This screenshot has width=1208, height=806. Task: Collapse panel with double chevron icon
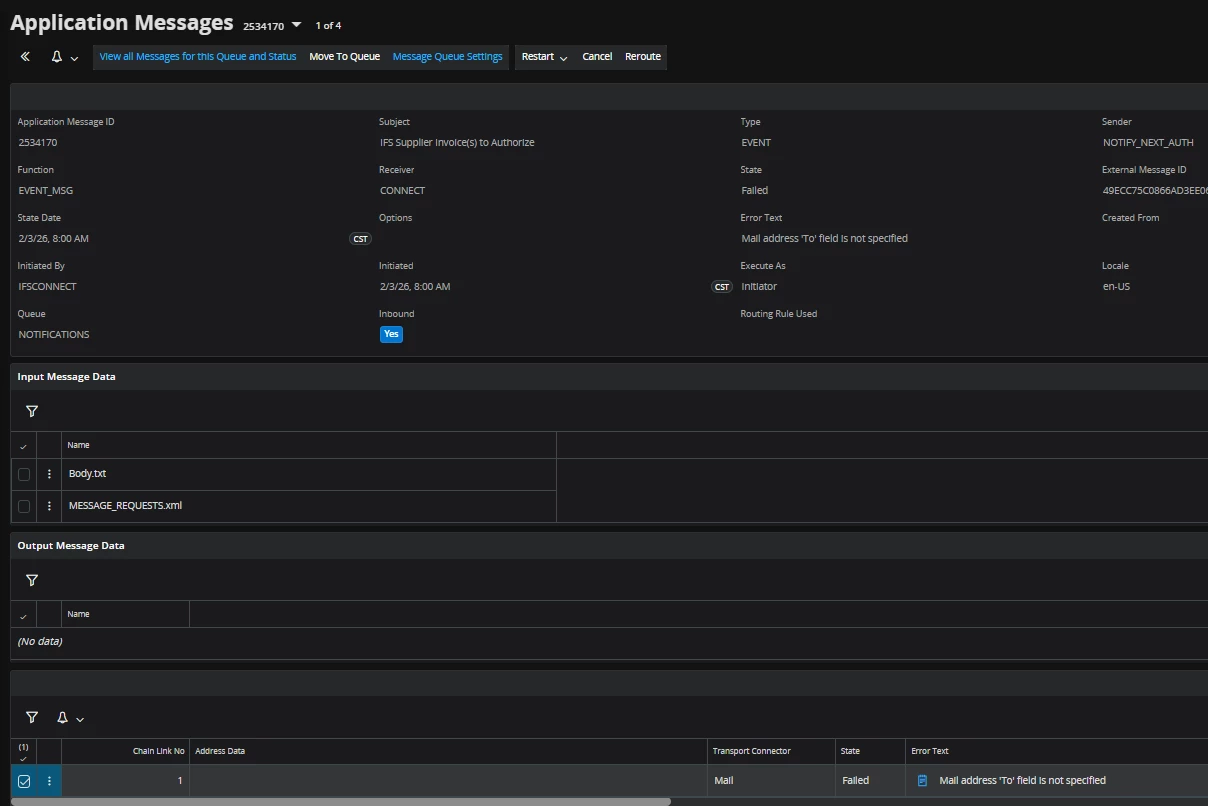coord(25,57)
